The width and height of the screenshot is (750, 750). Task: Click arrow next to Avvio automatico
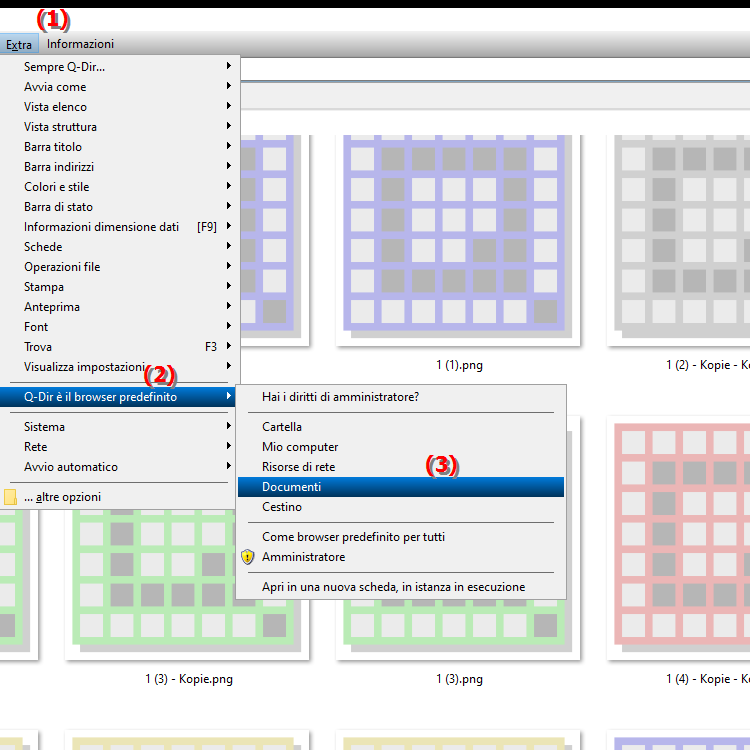[229, 466]
